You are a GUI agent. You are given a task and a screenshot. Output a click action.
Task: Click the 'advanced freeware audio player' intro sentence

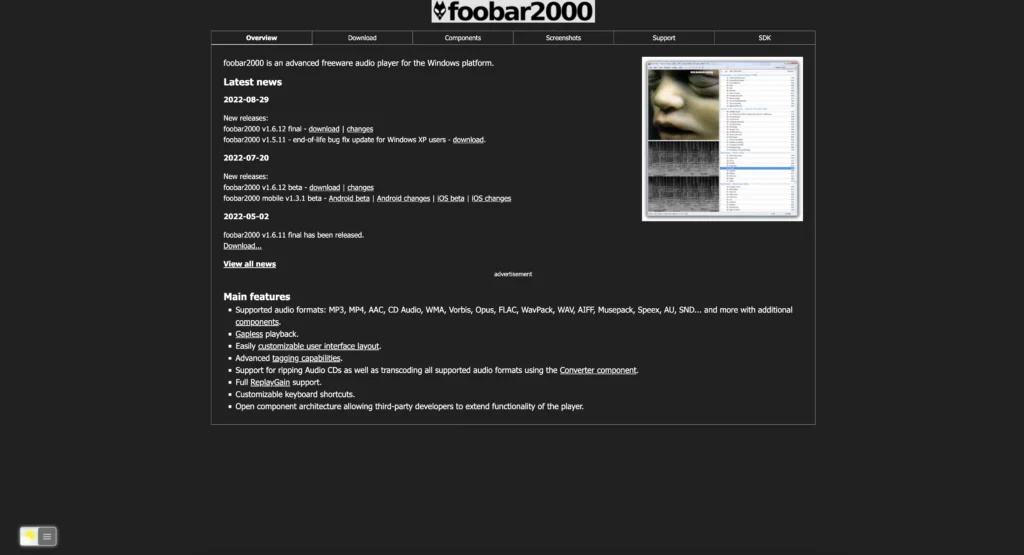click(359, 63)
